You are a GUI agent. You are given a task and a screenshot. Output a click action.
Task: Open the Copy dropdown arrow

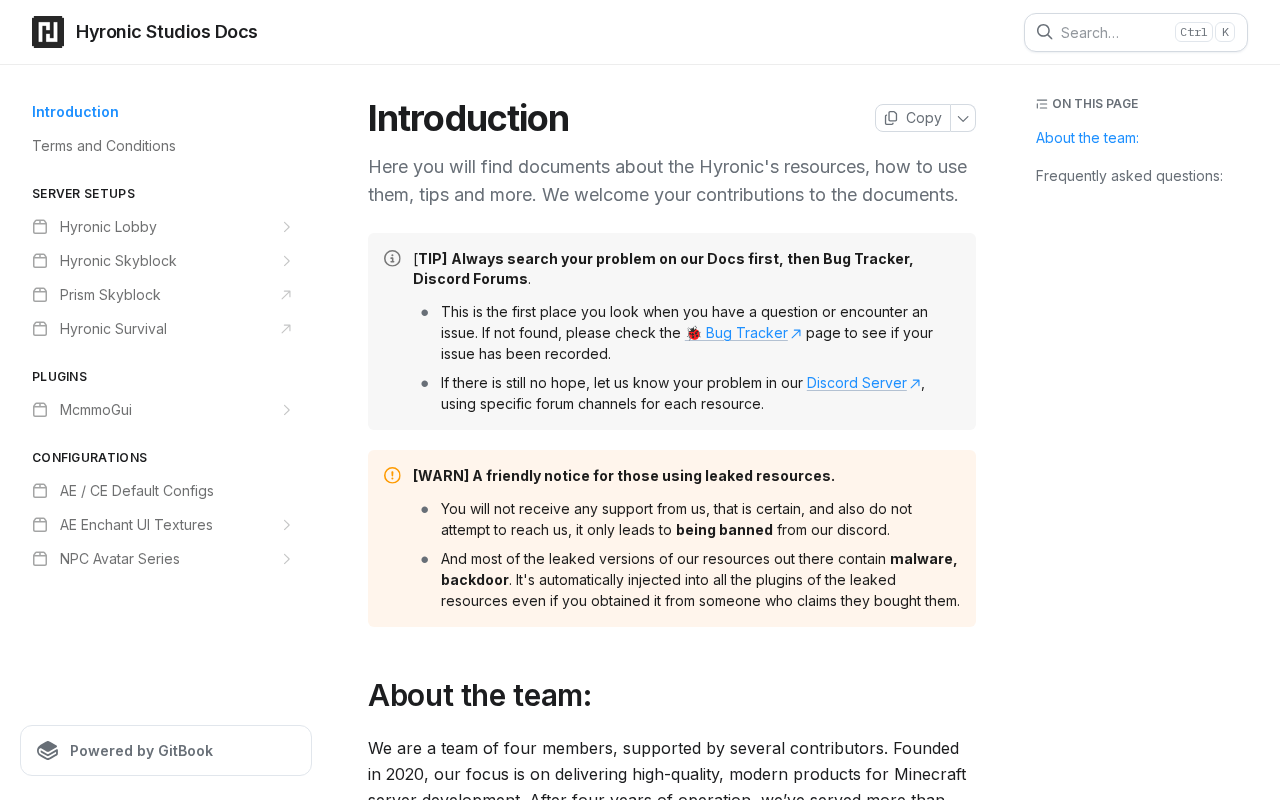click(x=963, y=118)
